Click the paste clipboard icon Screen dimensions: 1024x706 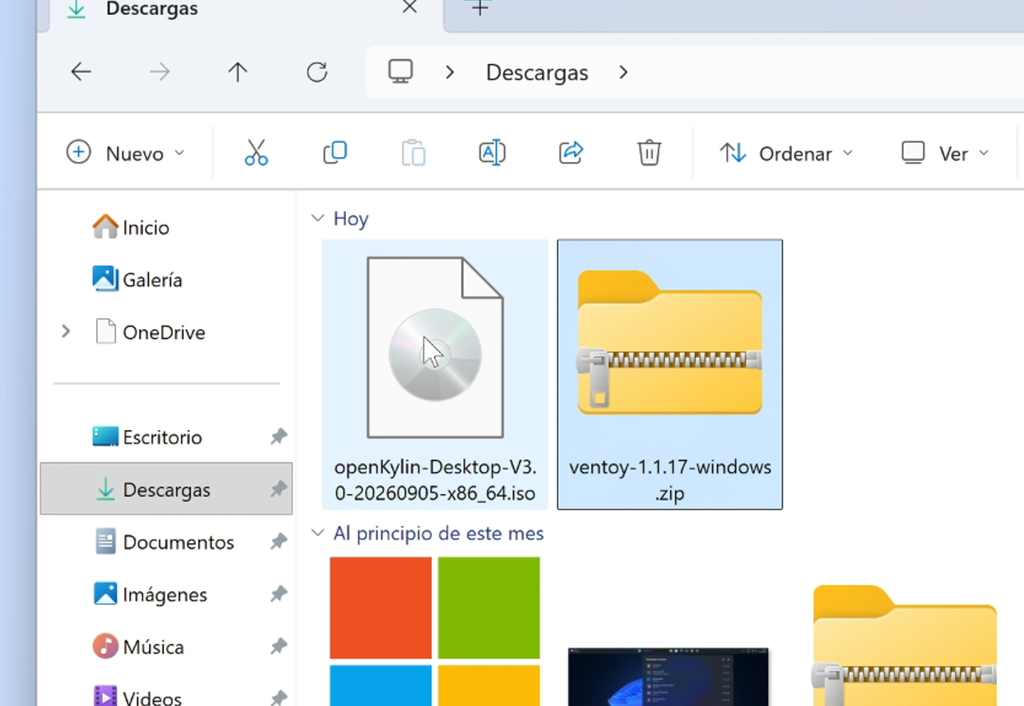point(413,153)
